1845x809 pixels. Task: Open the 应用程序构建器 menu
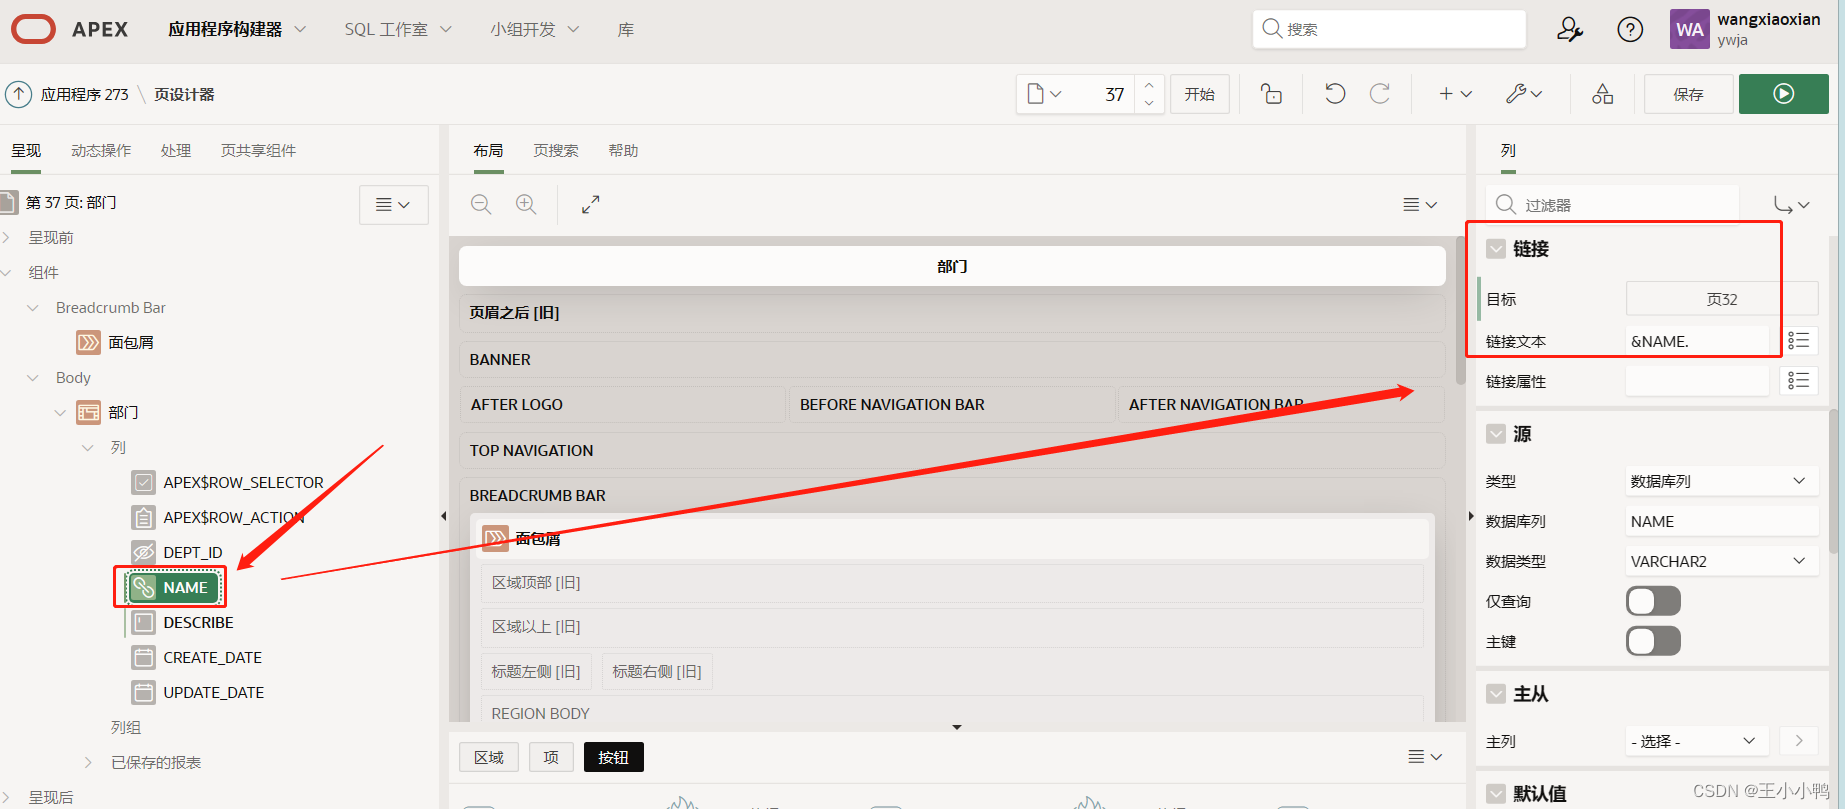237,30
